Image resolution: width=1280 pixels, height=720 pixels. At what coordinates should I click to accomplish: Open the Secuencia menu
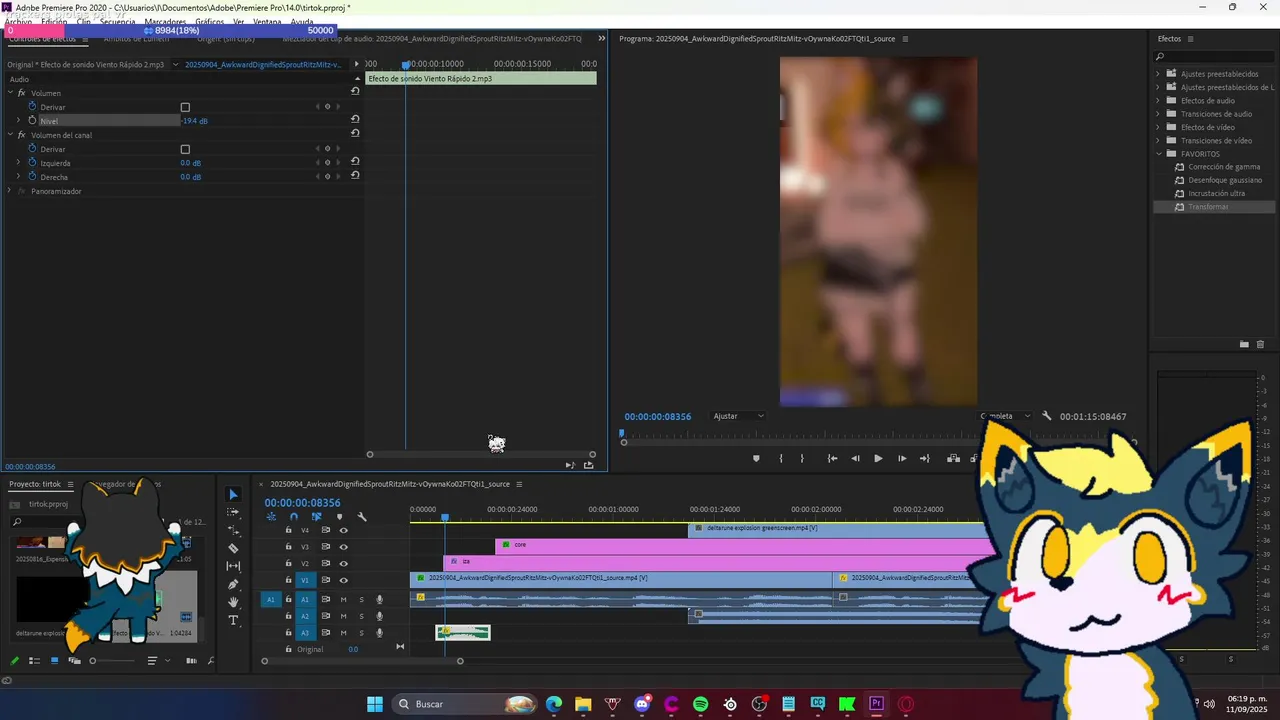point(117,22)
